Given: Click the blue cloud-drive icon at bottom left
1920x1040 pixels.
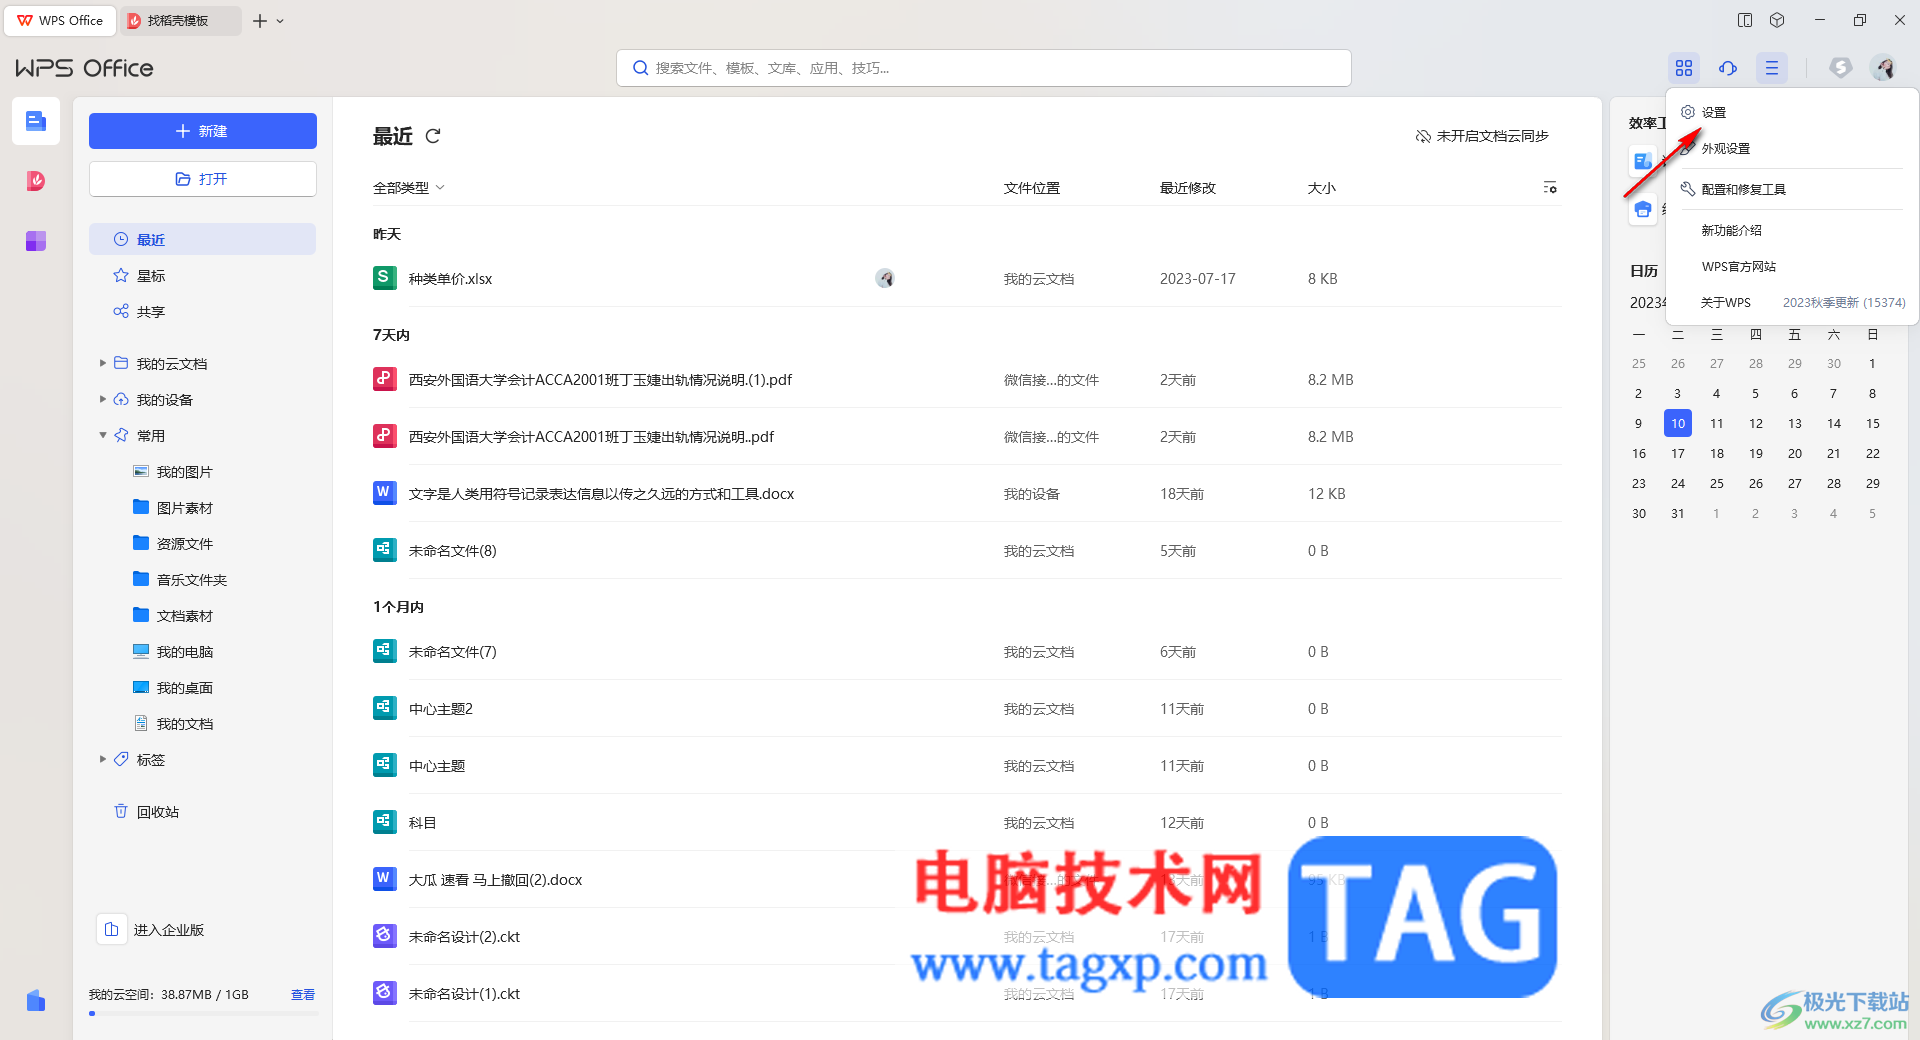Looking at the screenshot, I should point(36,1000).
